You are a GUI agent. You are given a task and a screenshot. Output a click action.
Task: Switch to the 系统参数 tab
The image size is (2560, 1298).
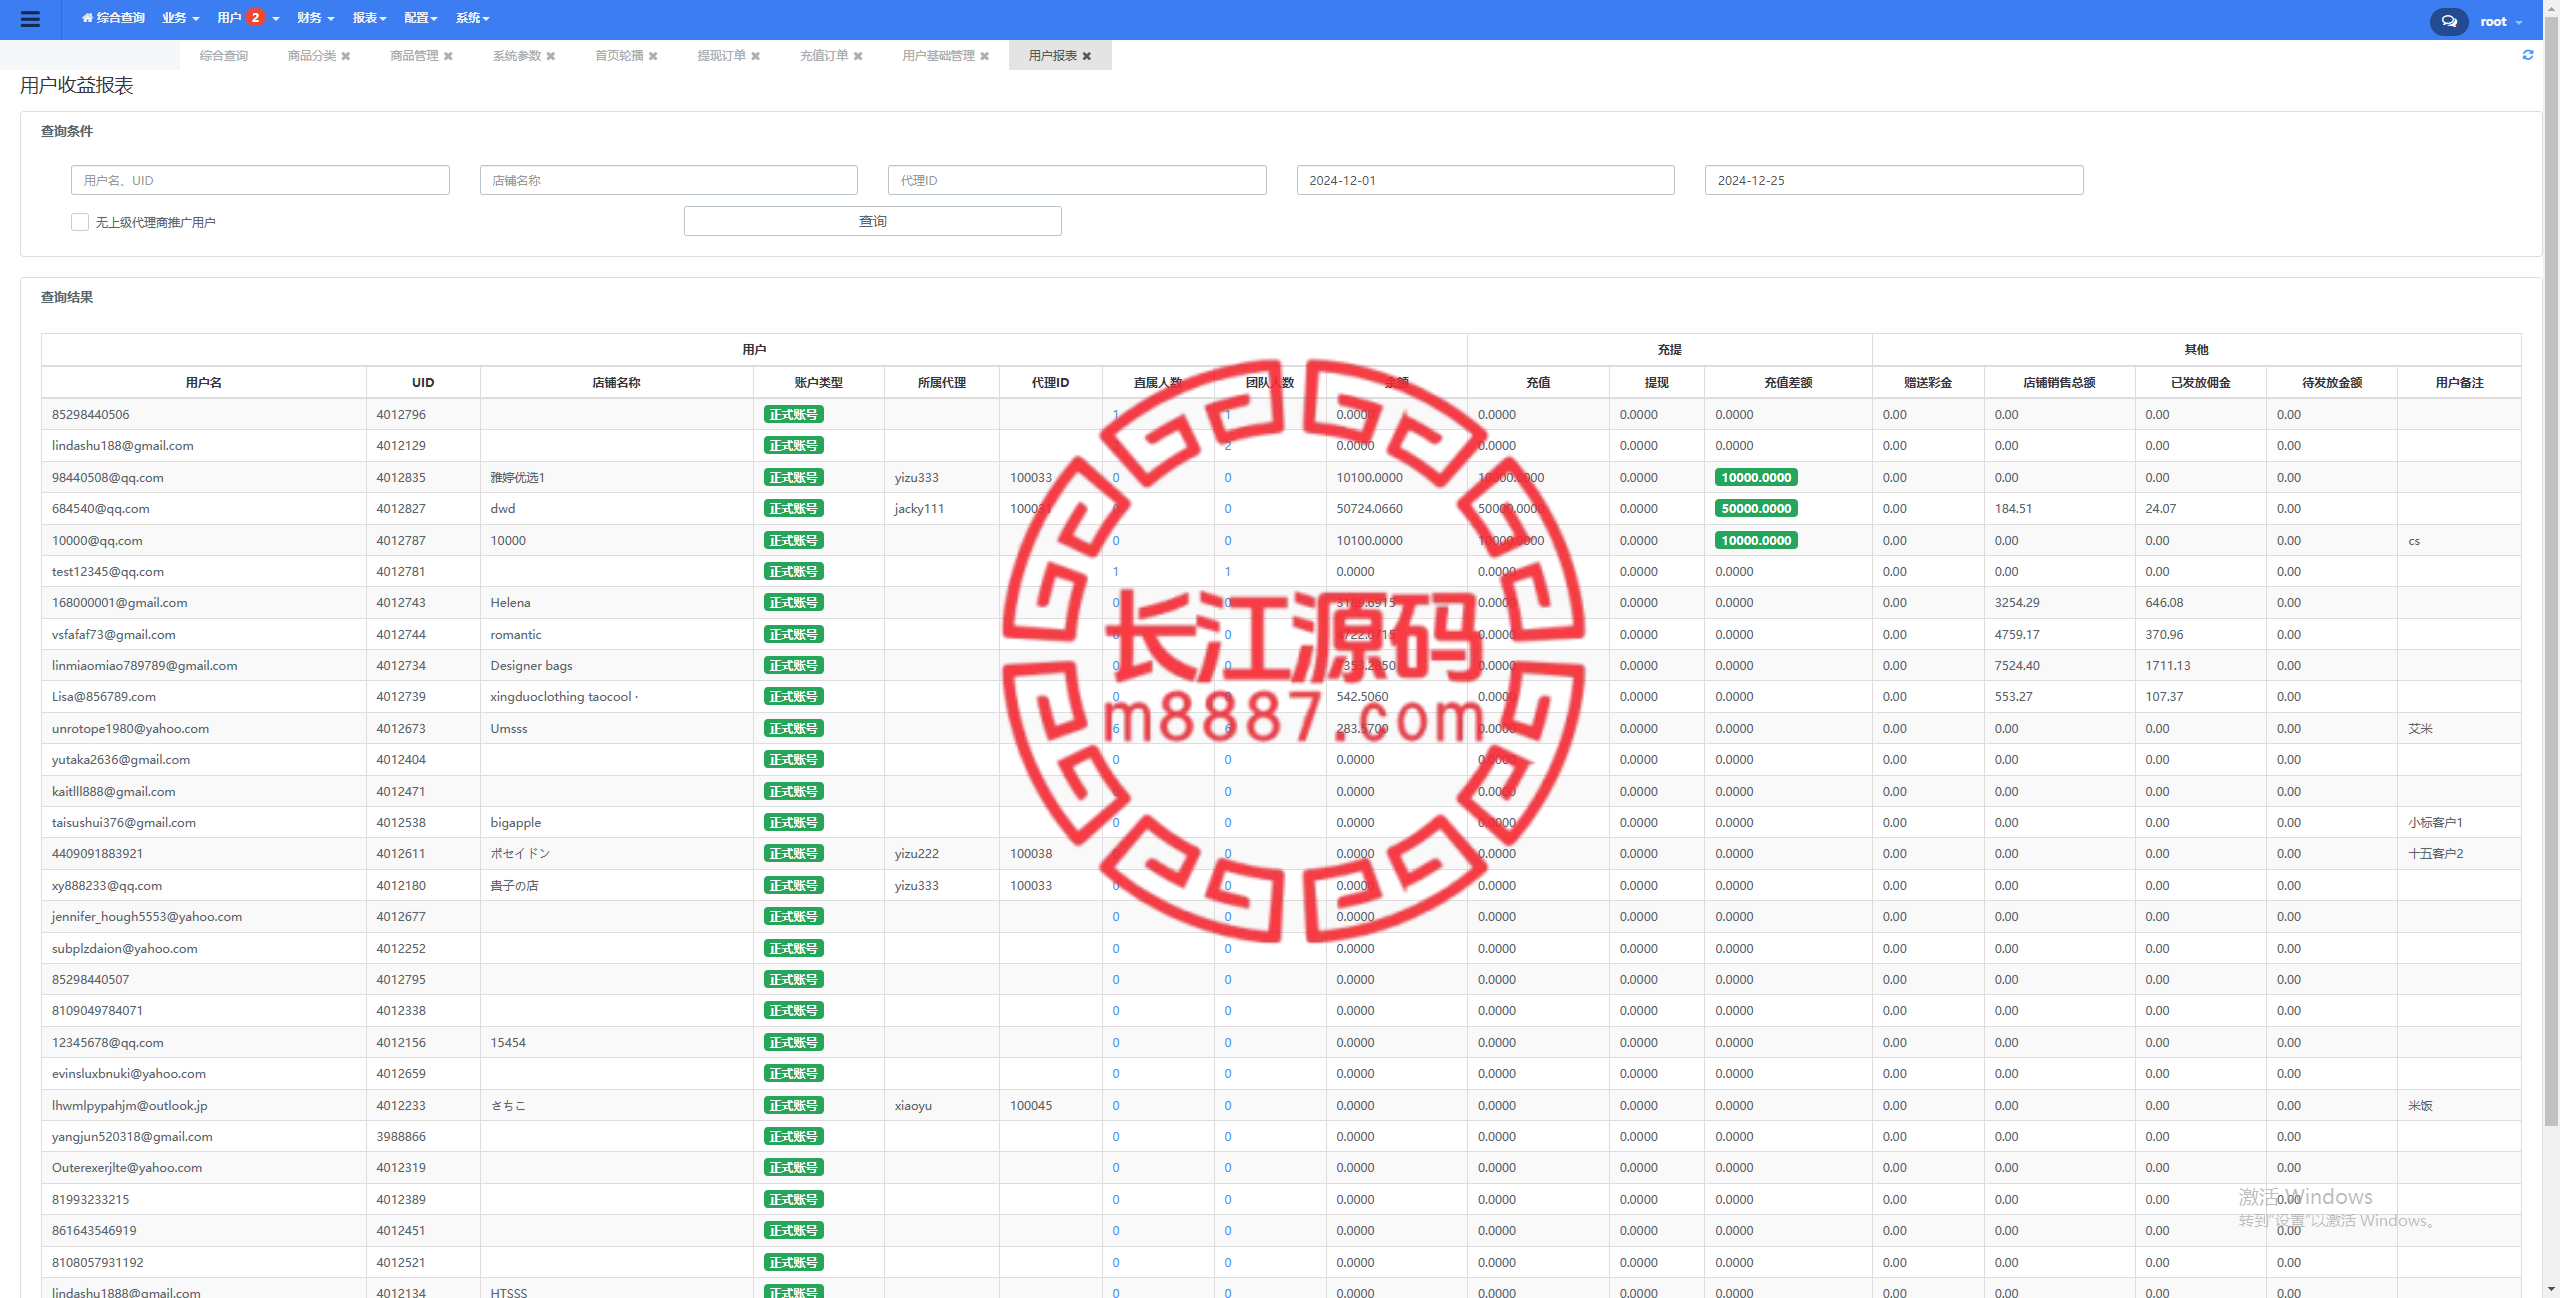click(517, 56)
